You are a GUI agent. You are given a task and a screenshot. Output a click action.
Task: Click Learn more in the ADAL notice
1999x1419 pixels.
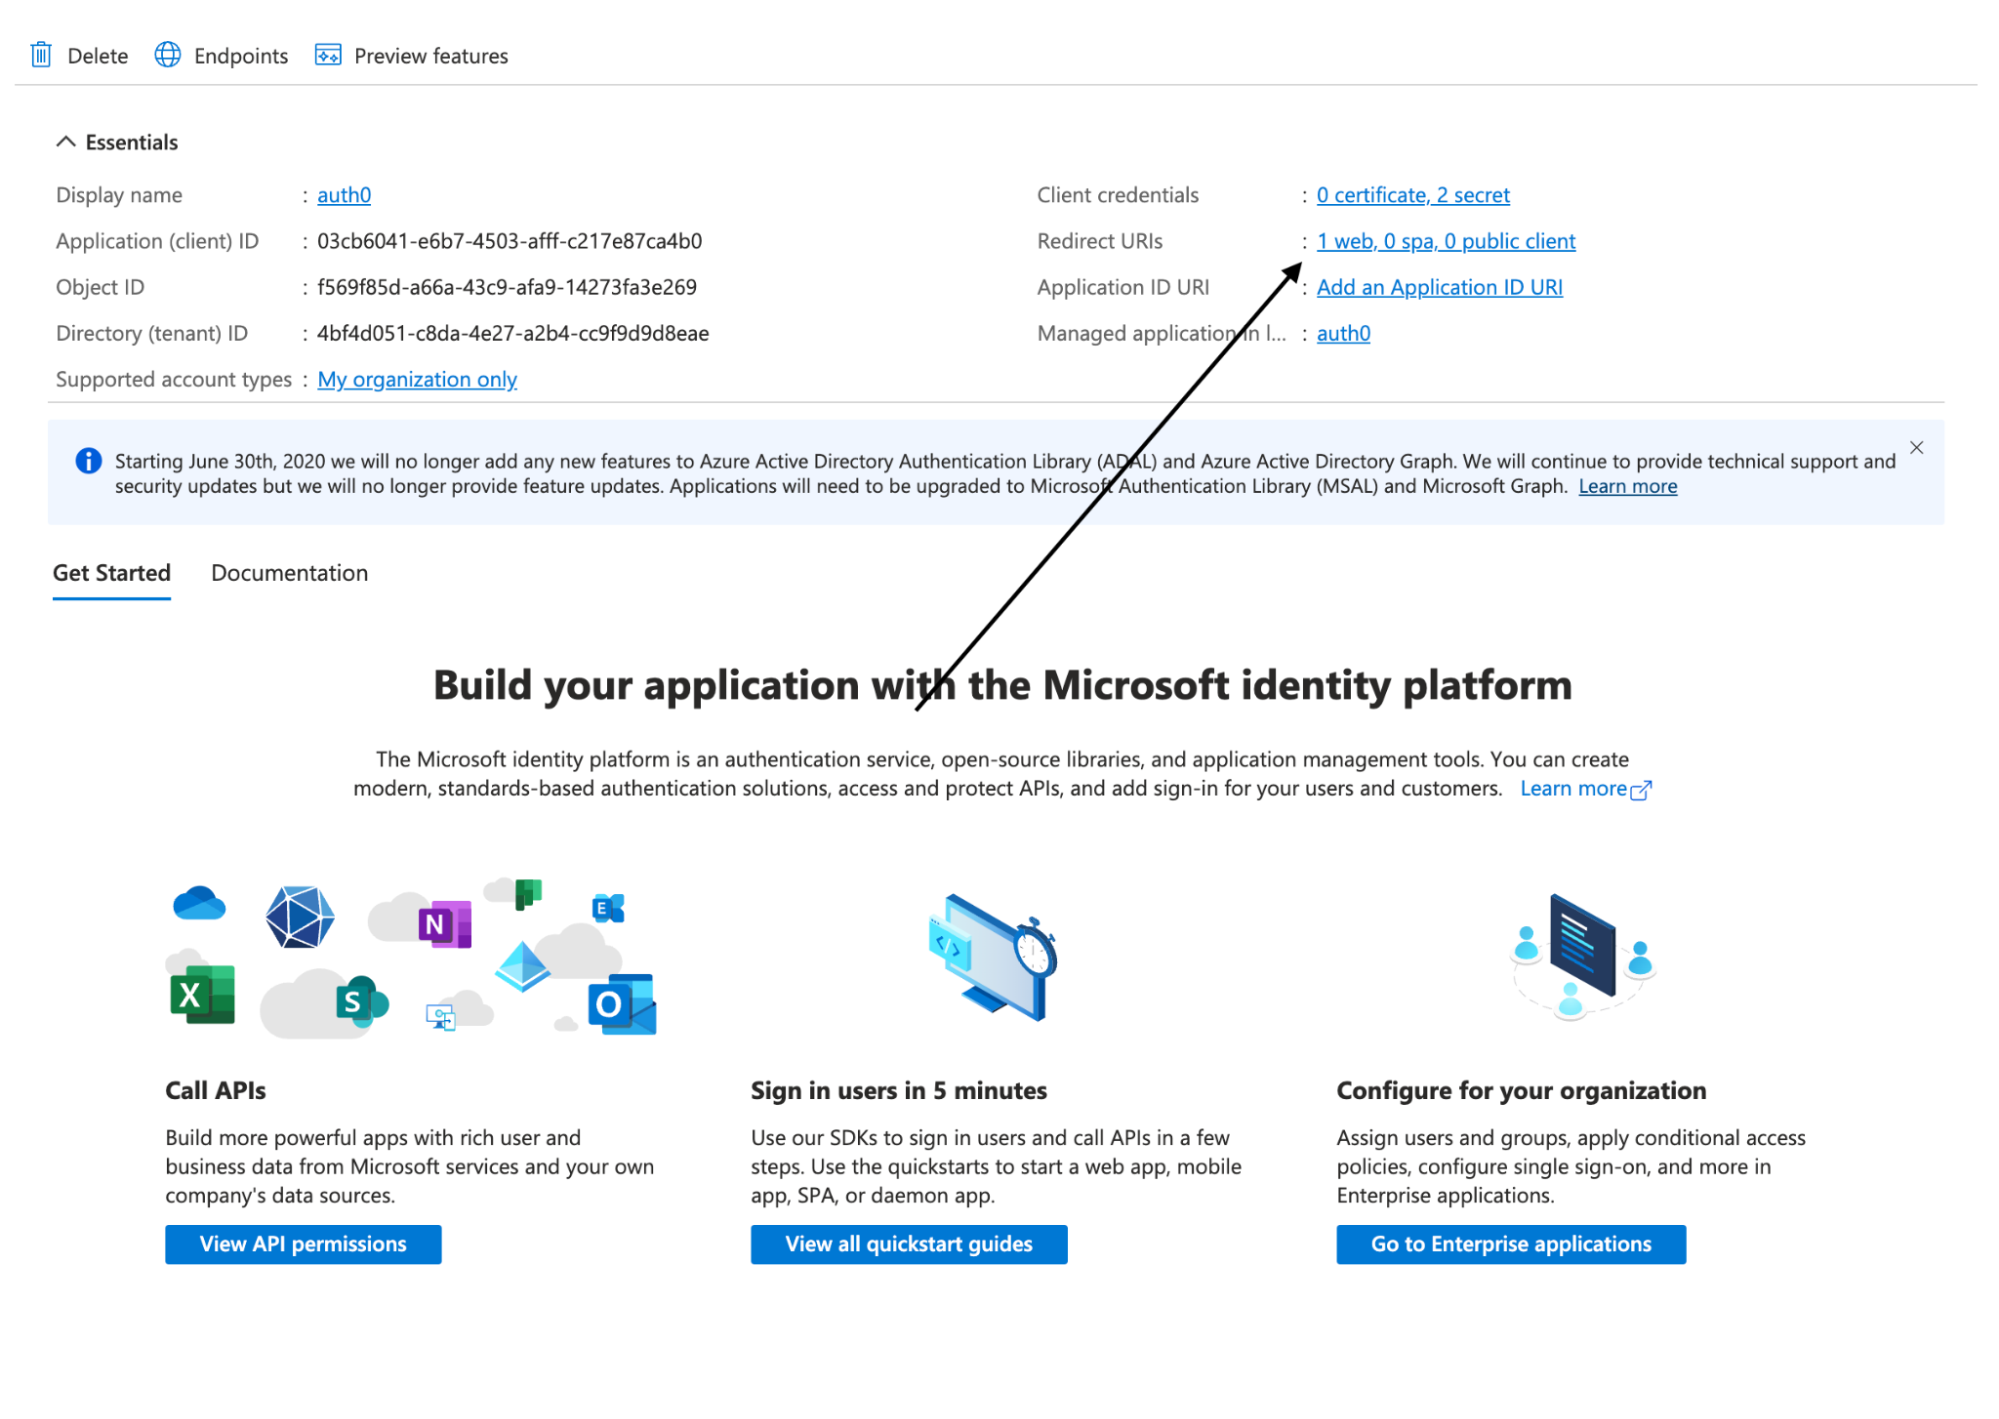pos(1628,487)
